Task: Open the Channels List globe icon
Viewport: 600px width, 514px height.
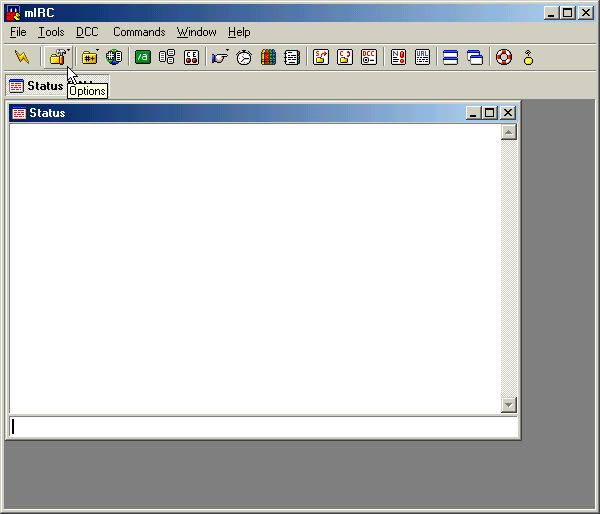Action: pyautogui.click(x=114, y=57)
